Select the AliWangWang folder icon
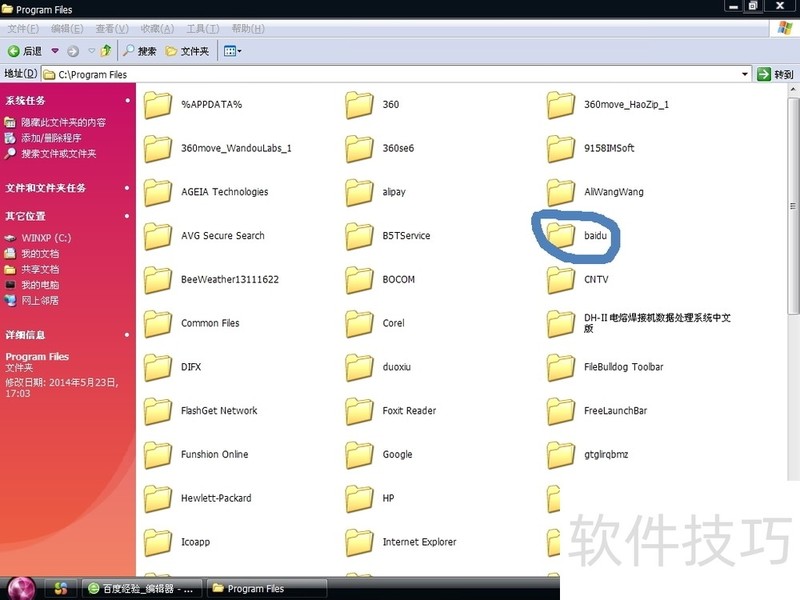The image size is (800, 600). (561, 193)
